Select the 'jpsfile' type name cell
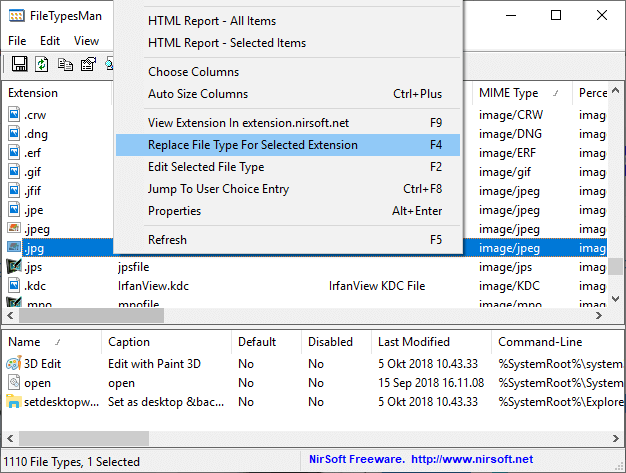Image resolution: width=626 pixels, height=473 pixels. click(133, 267)
